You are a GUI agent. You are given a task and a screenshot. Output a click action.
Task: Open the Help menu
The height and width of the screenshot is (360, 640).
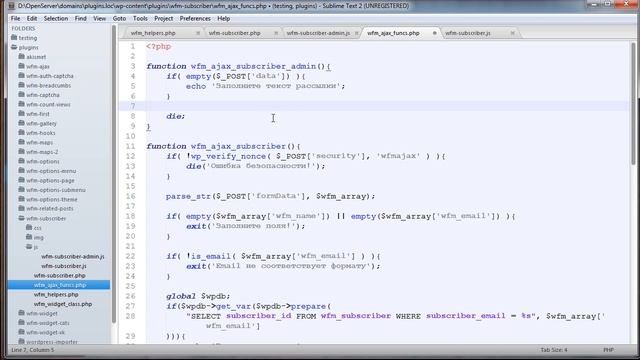coord(223,18)
